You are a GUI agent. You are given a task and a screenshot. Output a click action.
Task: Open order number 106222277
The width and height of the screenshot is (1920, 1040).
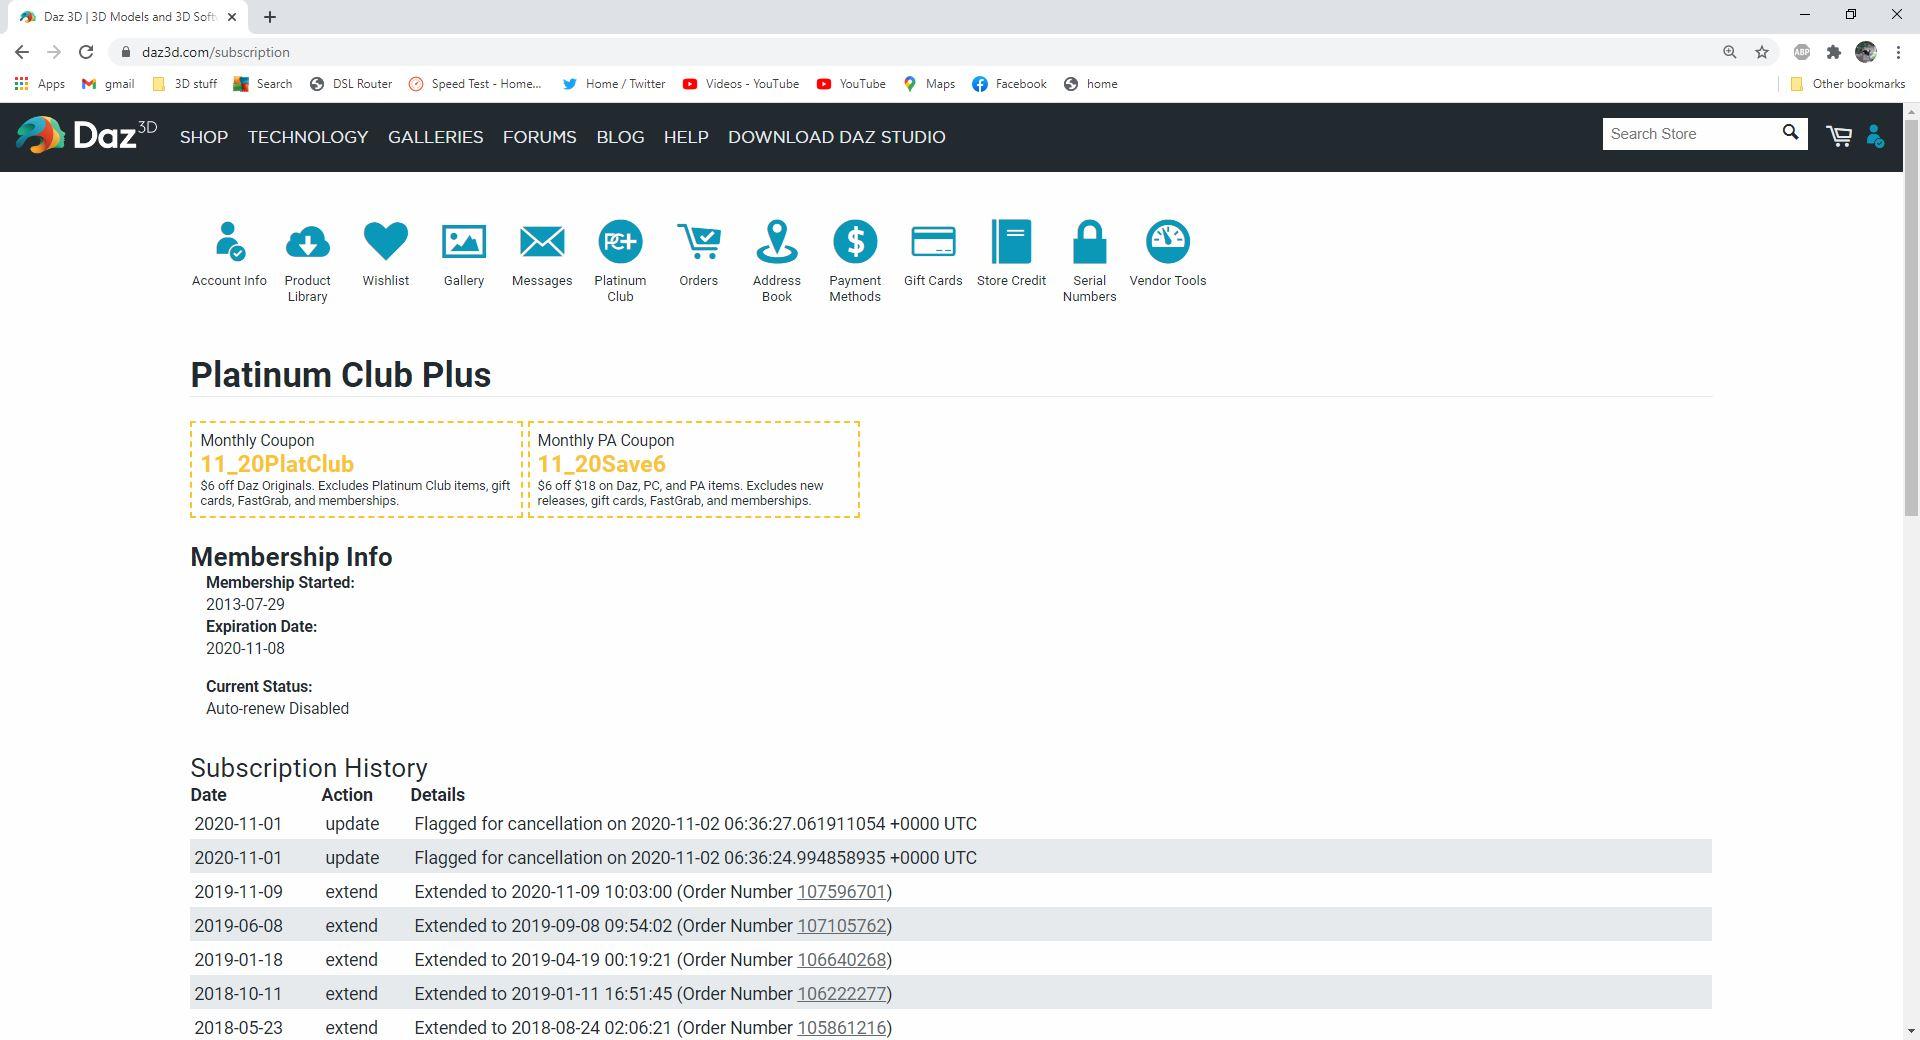pos(842,994)
